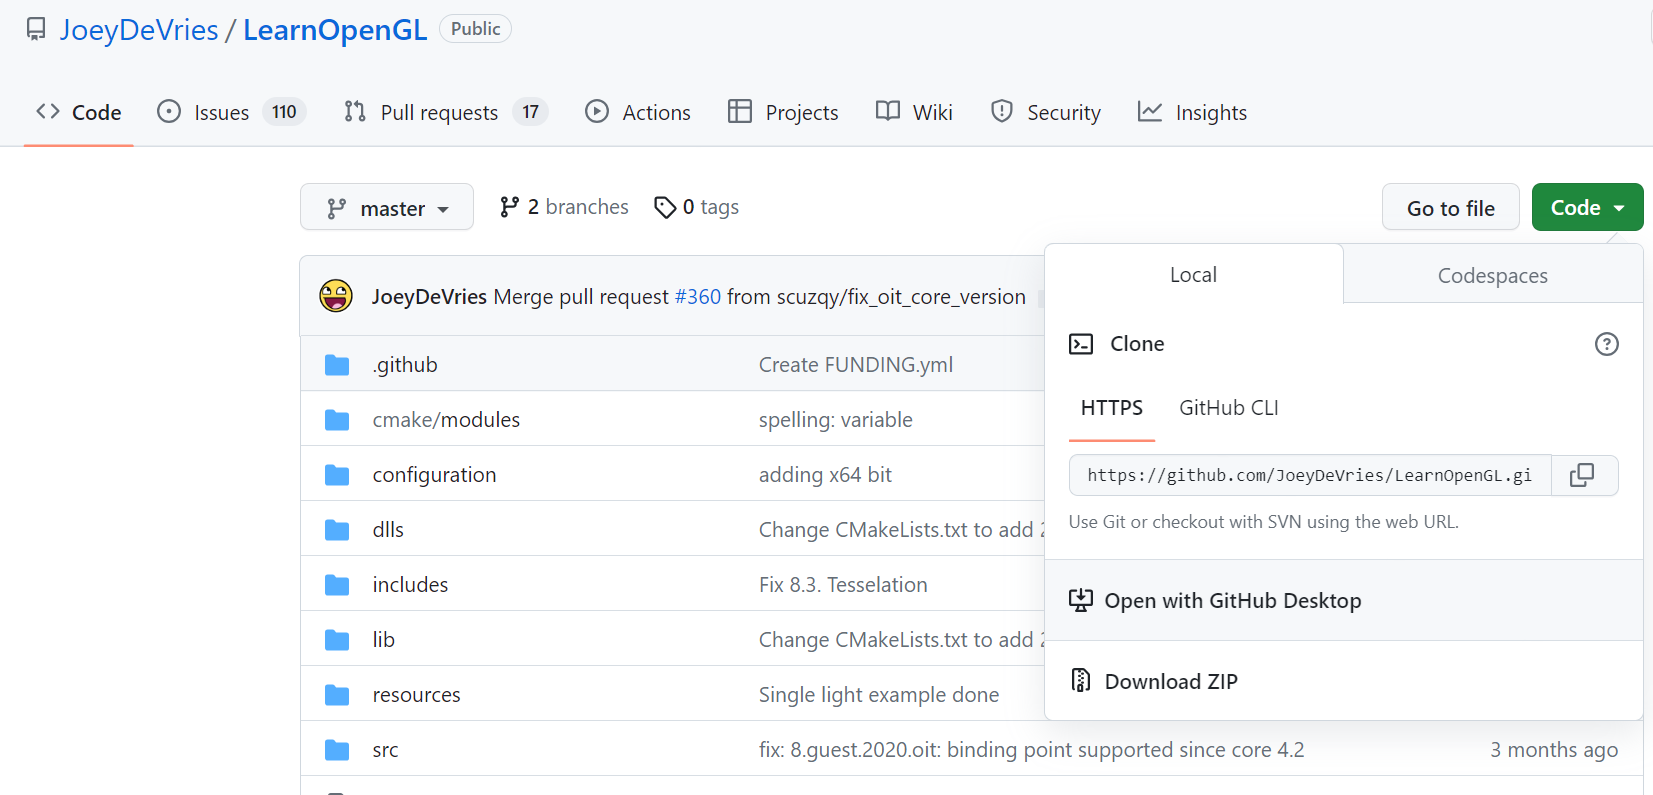
Task: Click the dlls folder icon
Action: pyautogui.click(x=337, y=530)
